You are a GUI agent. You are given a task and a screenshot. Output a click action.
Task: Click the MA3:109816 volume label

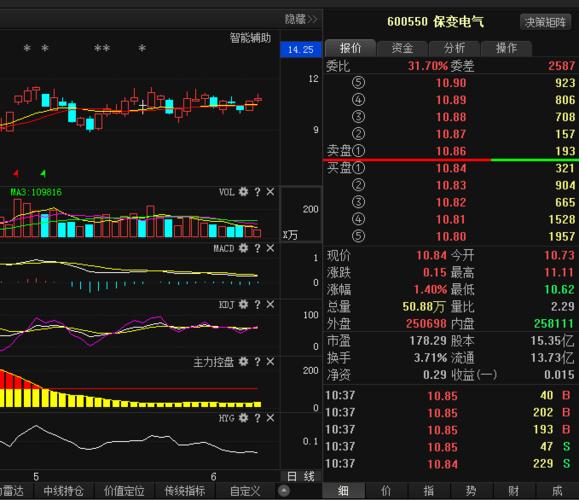point(36,192)
